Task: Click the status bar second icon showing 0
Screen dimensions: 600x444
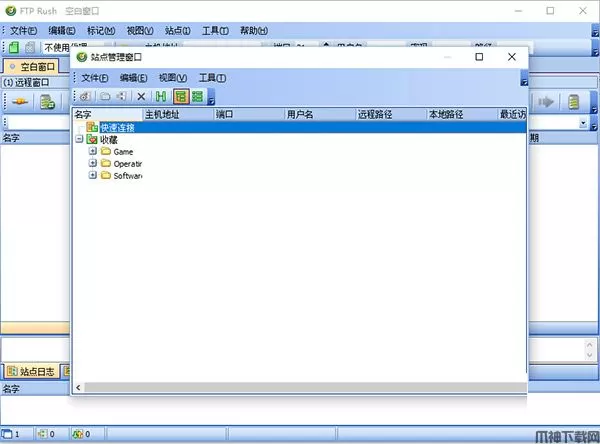Action: point(42,434)
